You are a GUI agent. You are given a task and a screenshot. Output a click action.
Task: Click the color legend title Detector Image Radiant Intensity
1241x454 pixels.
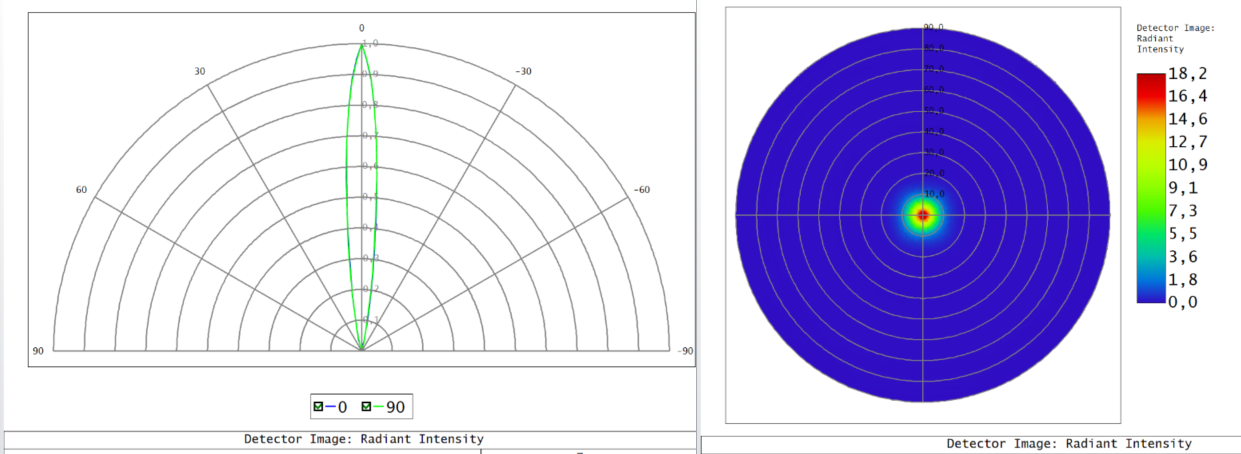point(1176,38)
